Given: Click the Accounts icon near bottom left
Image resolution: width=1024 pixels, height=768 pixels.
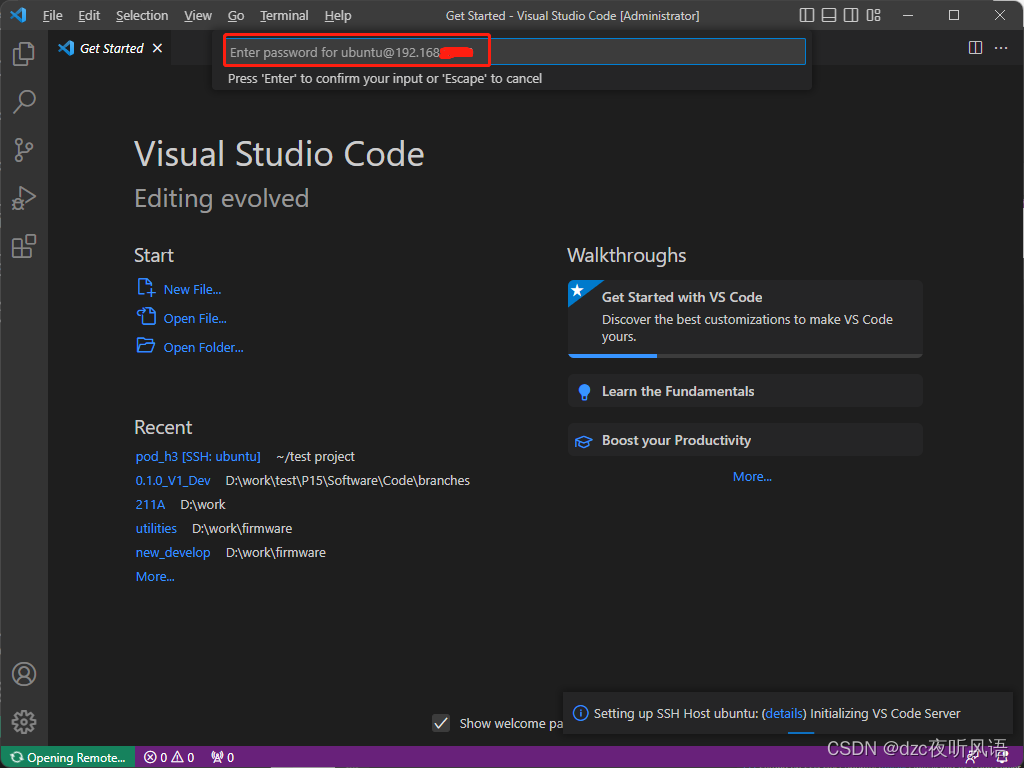Looking at the screenshot, I should (x=24, y=674).
